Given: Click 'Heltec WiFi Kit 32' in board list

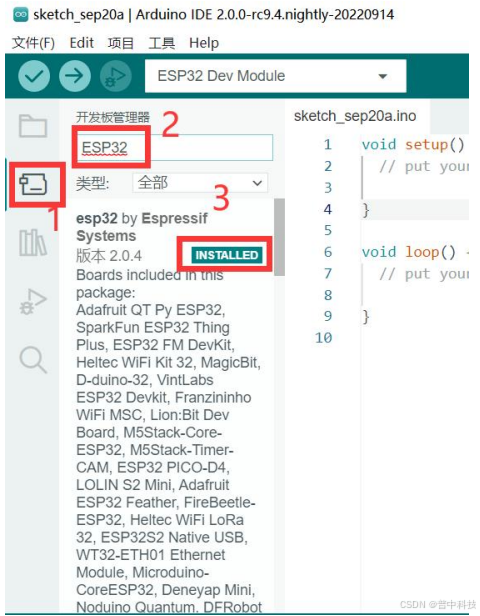Looking at the screenshot, I should click(136, 362).
